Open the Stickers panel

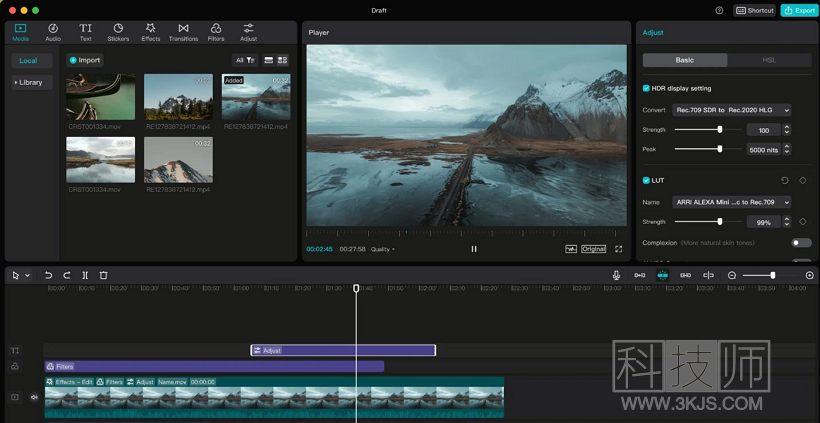point(118,32)
